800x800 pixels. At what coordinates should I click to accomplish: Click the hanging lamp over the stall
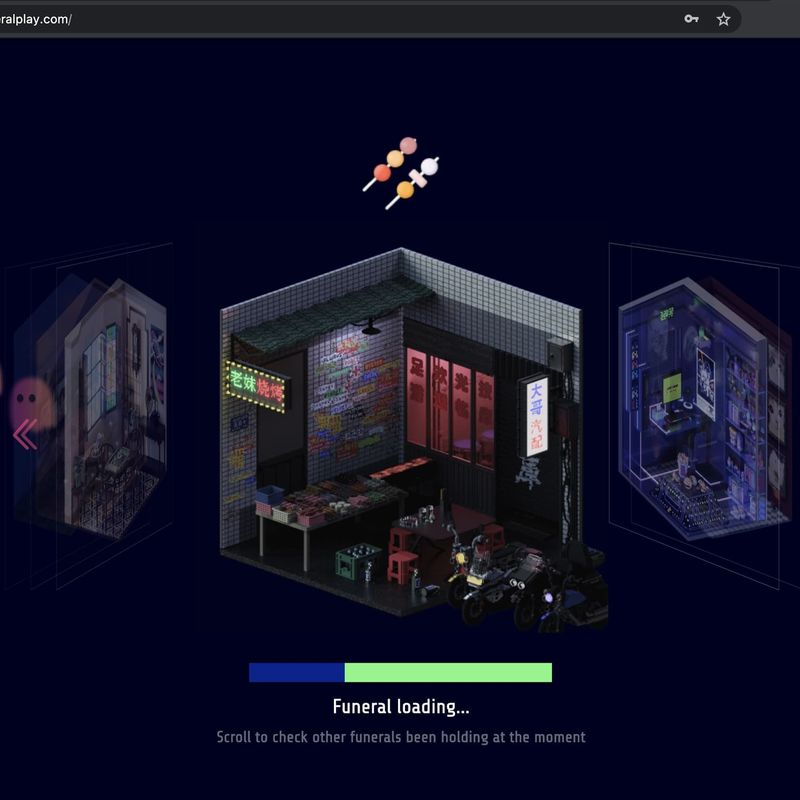(x=372, y=327)
